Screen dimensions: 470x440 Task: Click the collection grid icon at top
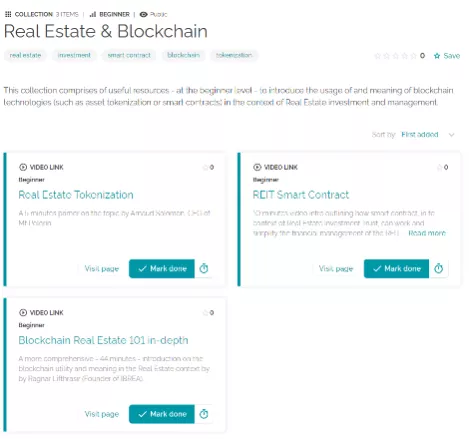coord(8,14)
